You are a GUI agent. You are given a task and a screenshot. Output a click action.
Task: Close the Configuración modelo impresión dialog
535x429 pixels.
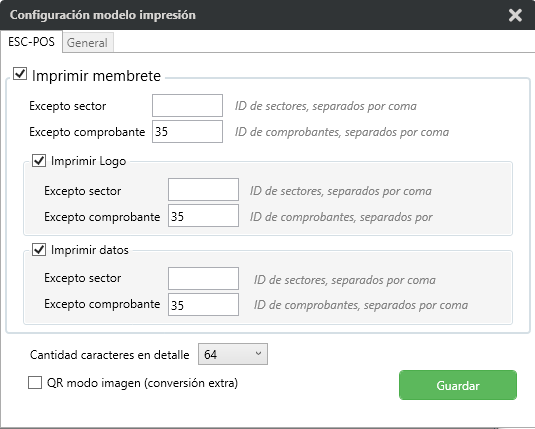[x=515, y=15]
